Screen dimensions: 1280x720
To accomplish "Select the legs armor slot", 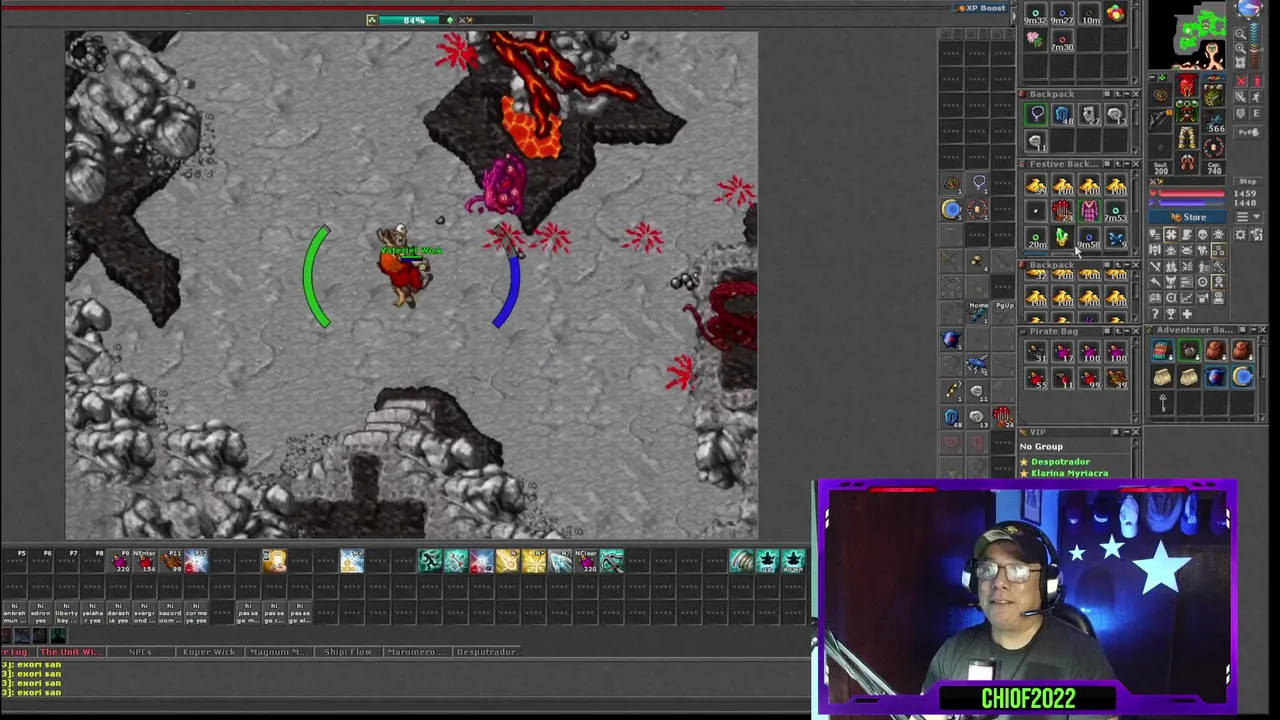I will (x=1187, y=137).
